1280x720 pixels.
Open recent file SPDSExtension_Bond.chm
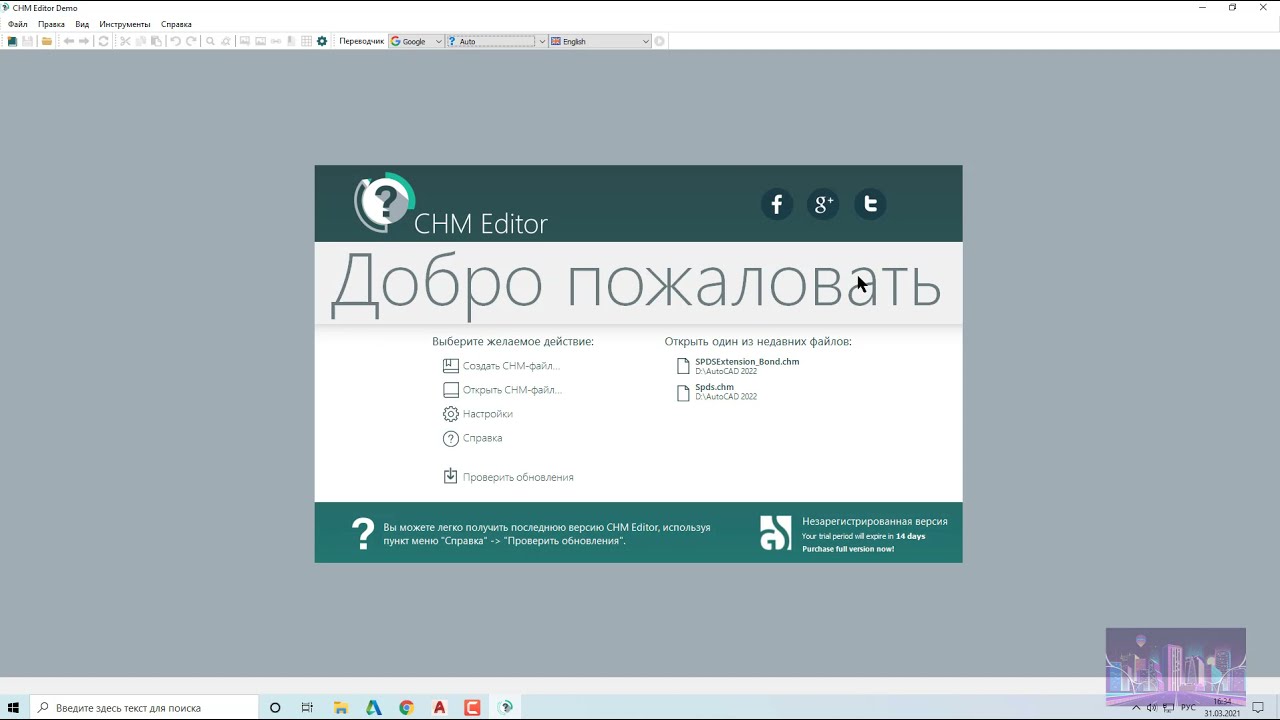point(747,362)
